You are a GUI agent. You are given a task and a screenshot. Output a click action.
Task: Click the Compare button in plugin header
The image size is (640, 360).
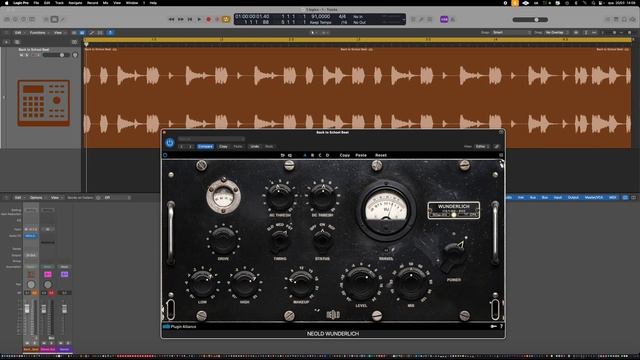[x=205, y=147]
